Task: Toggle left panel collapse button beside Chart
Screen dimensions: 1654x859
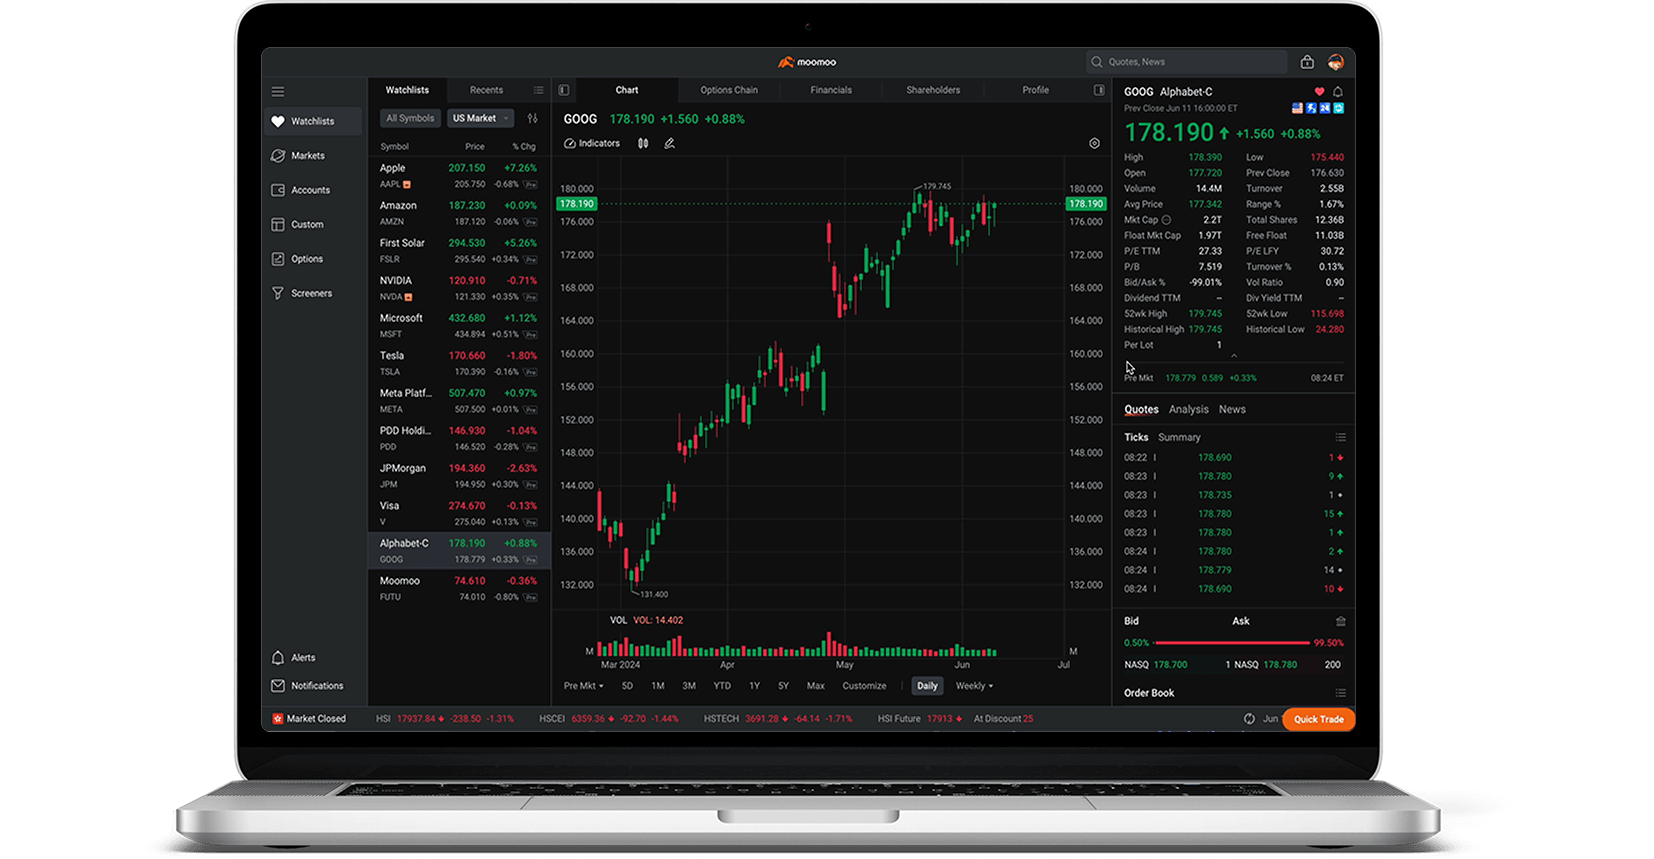Action: click(564, 90)
